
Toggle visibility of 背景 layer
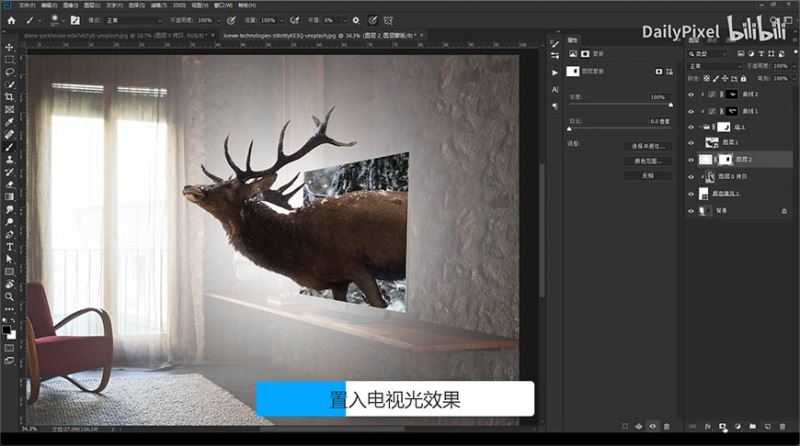691,210
